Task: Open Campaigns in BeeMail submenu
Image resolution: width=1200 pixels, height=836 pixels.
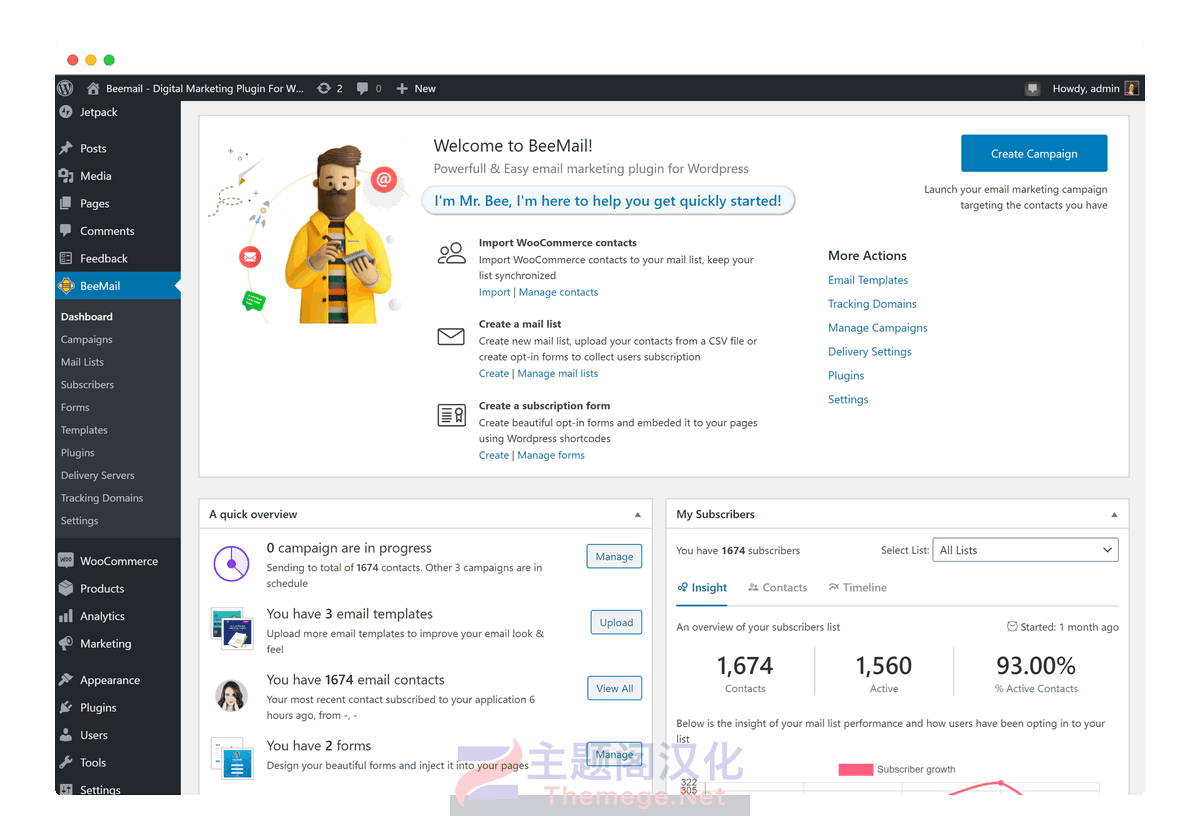Action: click(x=87, y=340)
